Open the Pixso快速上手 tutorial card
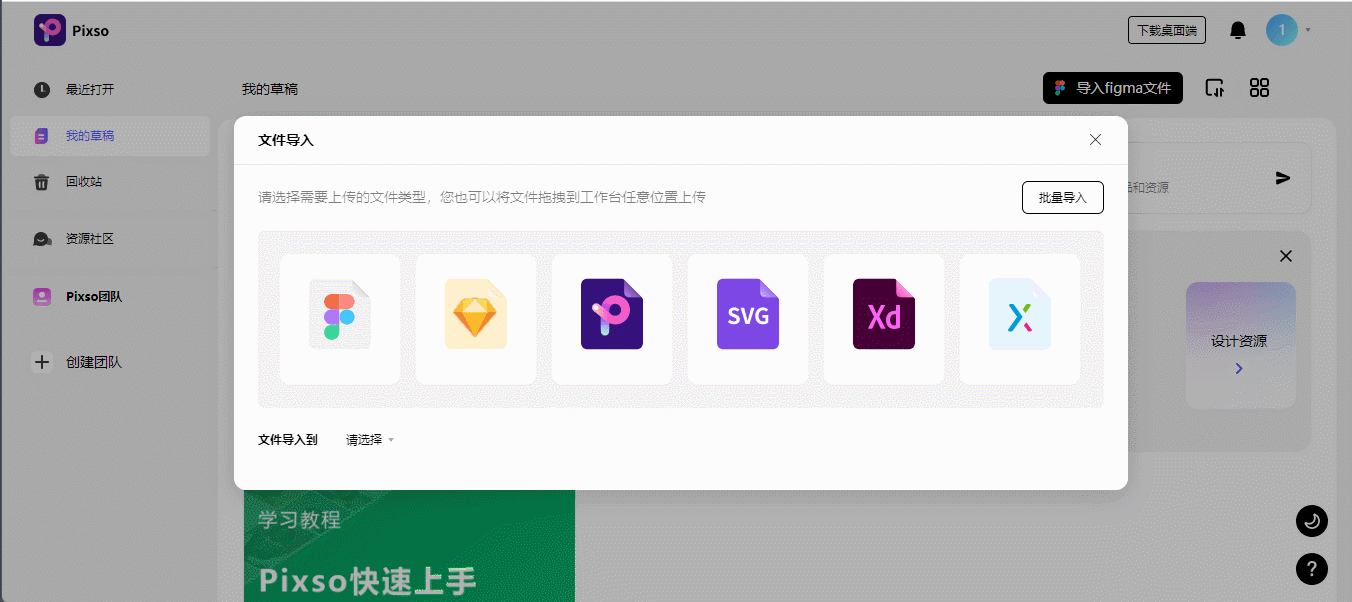Image resolution: width=1352 pixels, height=602 pixels. [409, 546]
